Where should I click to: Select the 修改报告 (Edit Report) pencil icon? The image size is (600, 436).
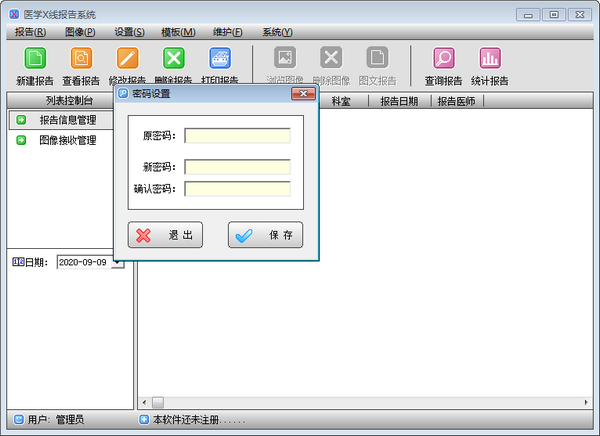127,60
